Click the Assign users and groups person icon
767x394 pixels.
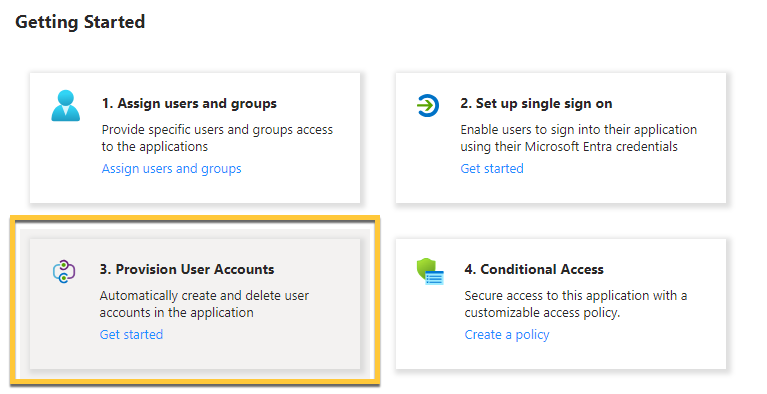pyautogui.click(x=66, y=105)
